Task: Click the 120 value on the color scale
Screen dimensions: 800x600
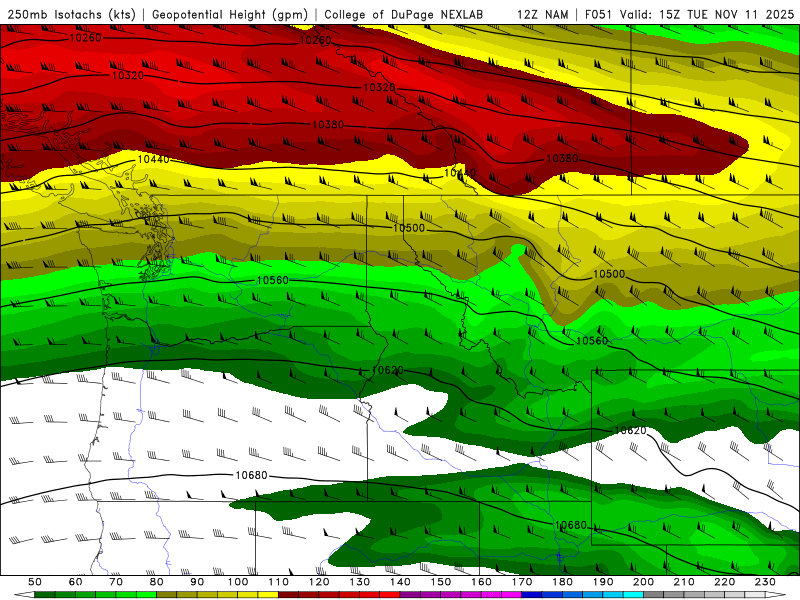Action: [319, 582]
